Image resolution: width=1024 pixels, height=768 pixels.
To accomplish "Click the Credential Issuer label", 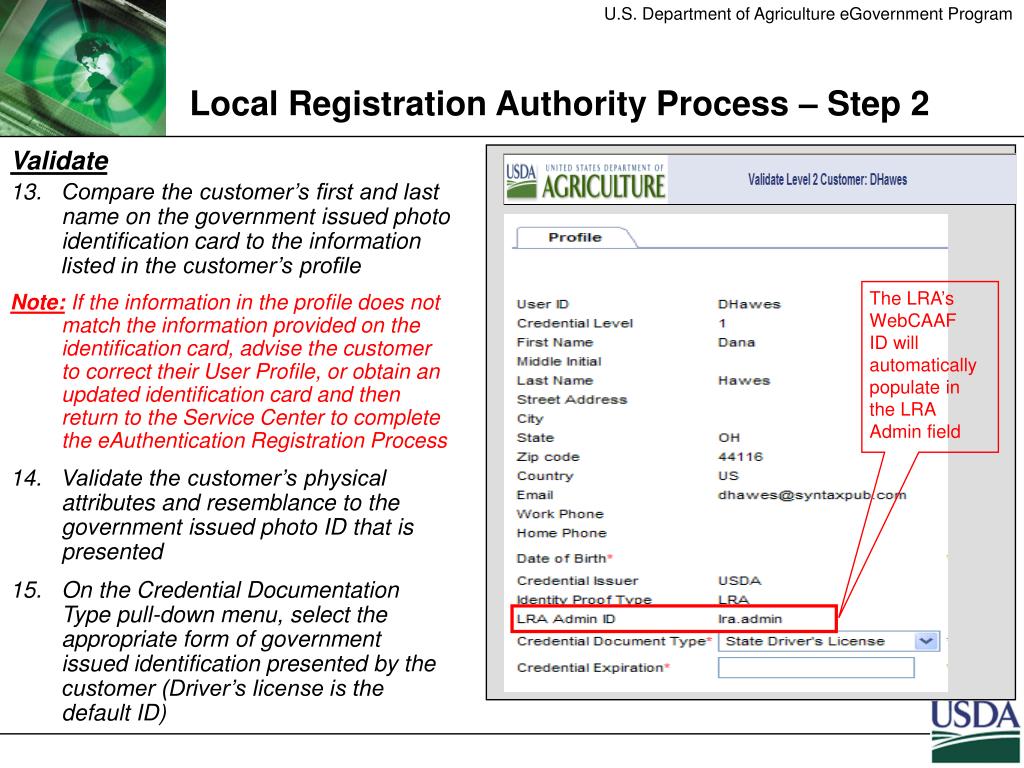I will point(577,581).
